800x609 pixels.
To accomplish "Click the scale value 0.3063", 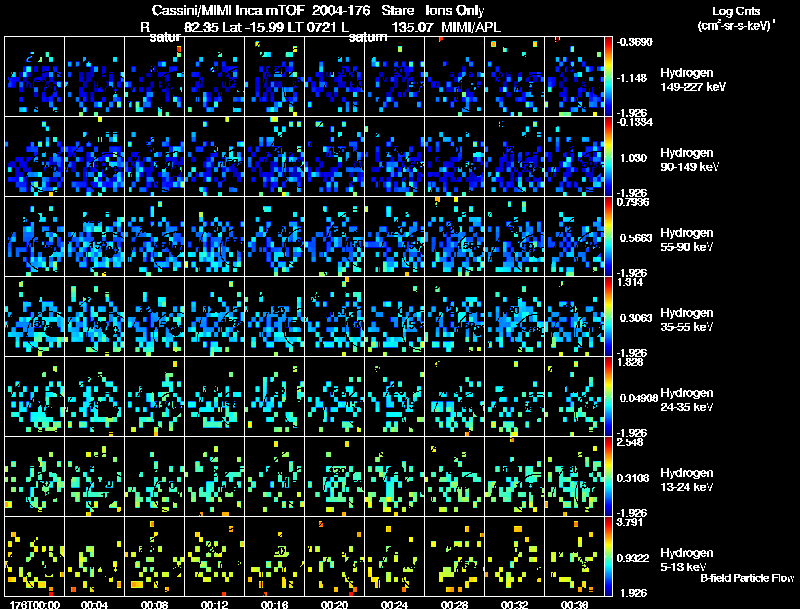I will (636, 318).
